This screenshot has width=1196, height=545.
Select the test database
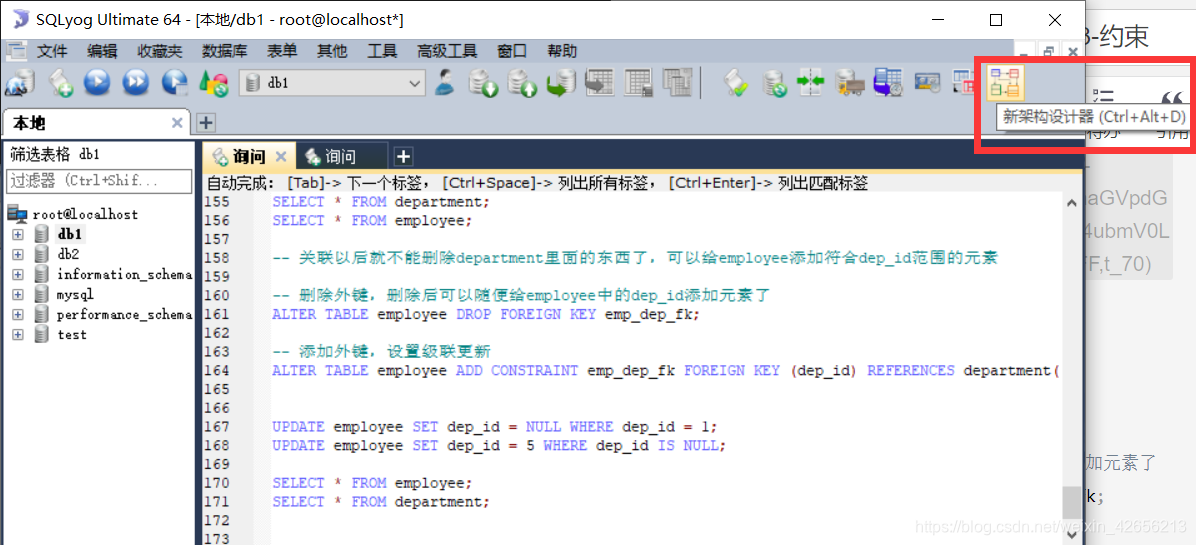(x=72, y=334)
